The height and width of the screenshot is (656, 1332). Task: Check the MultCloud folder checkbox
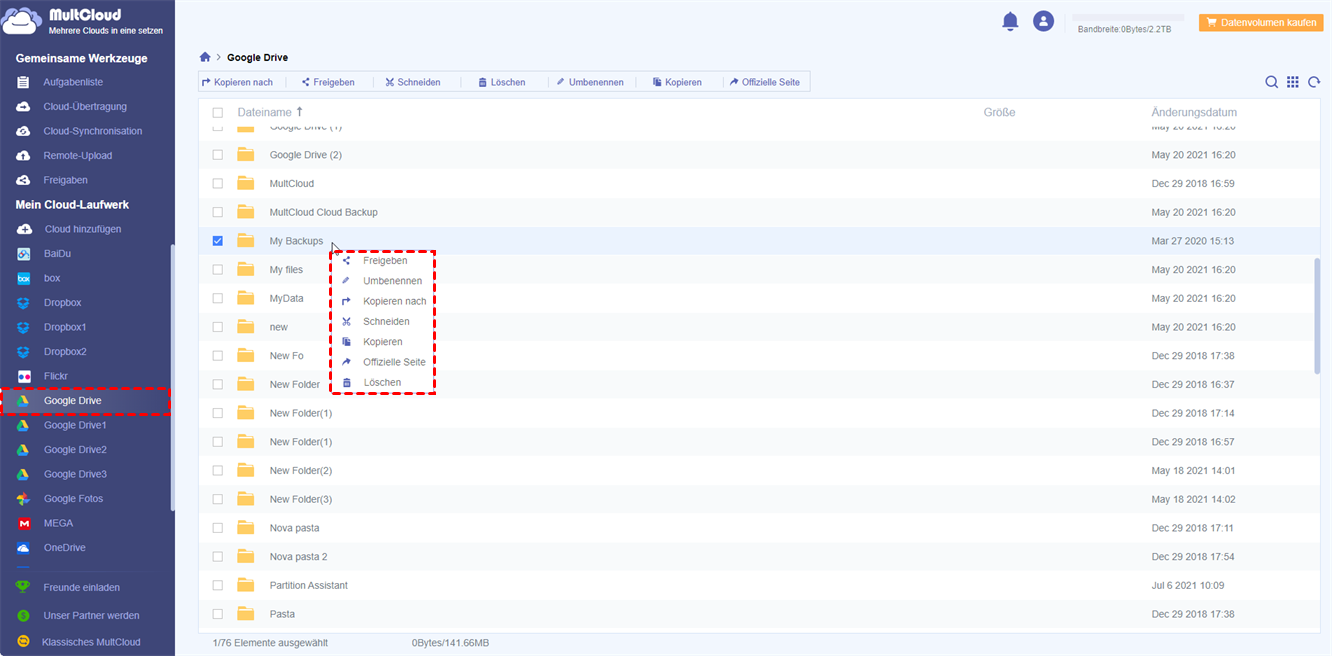pos(218,183)
